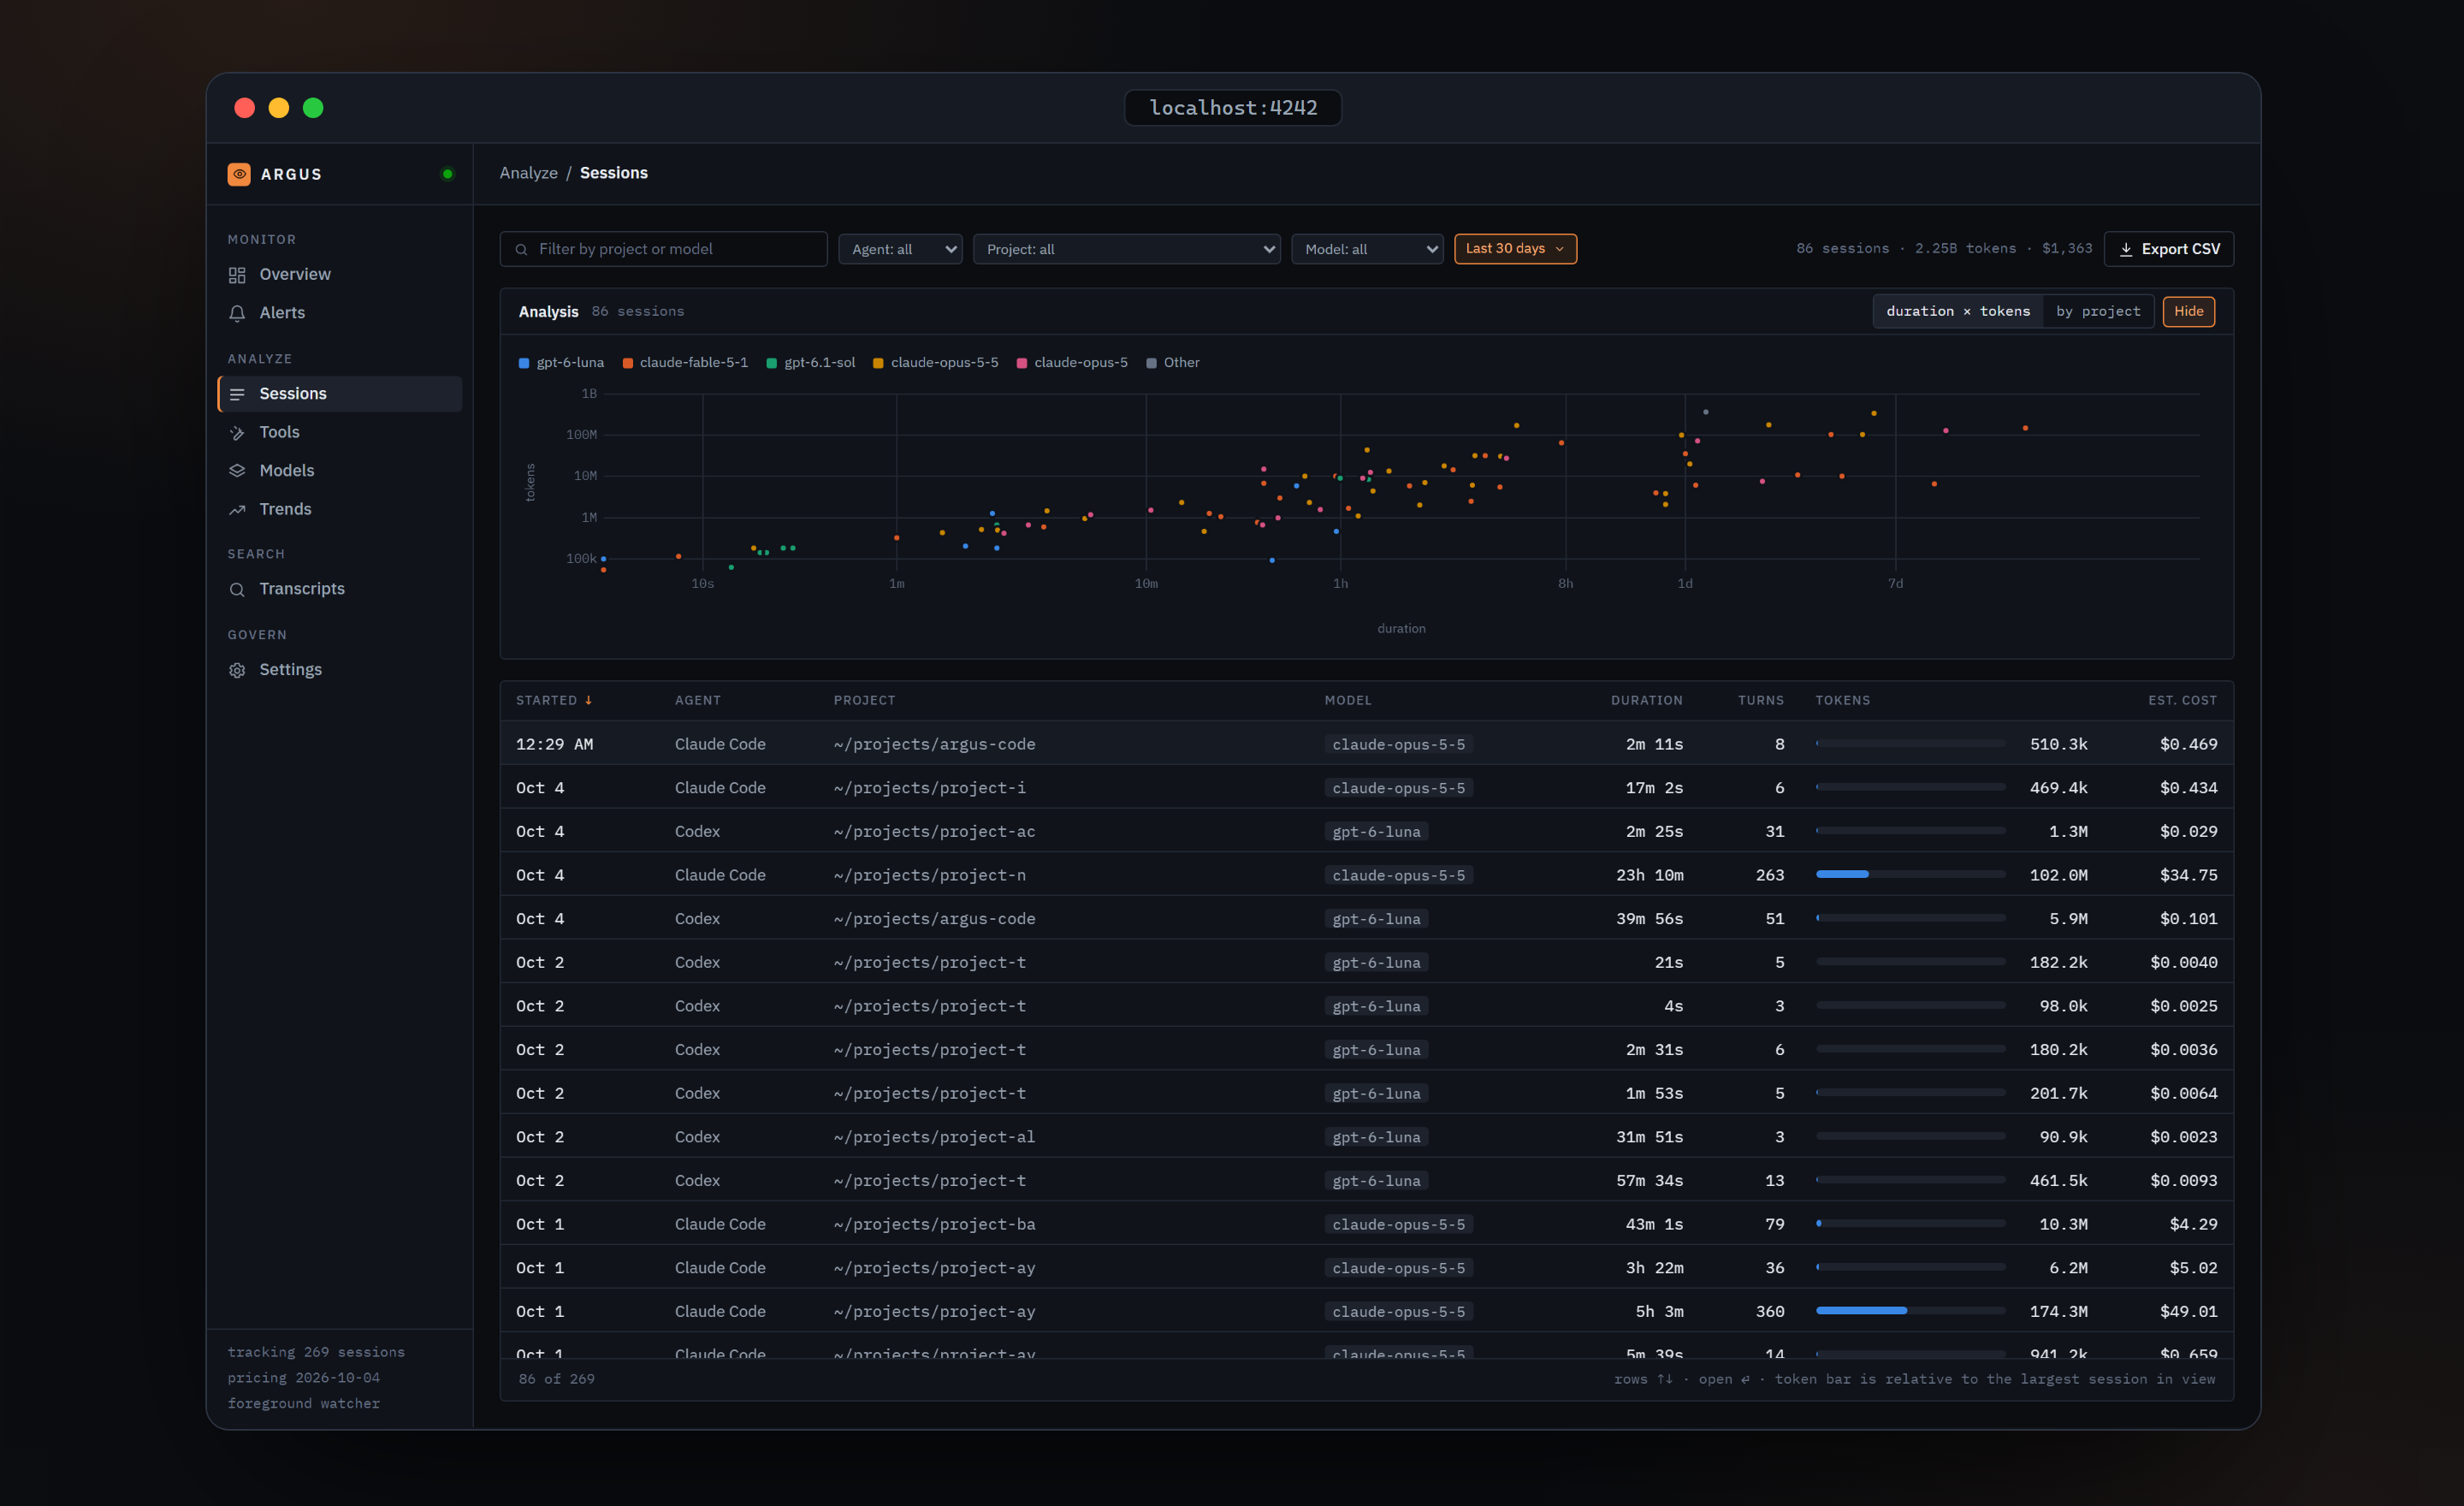Switch to duration × tokens view
This screenshot has height=1506, width=2464.
coord(1957,312)
